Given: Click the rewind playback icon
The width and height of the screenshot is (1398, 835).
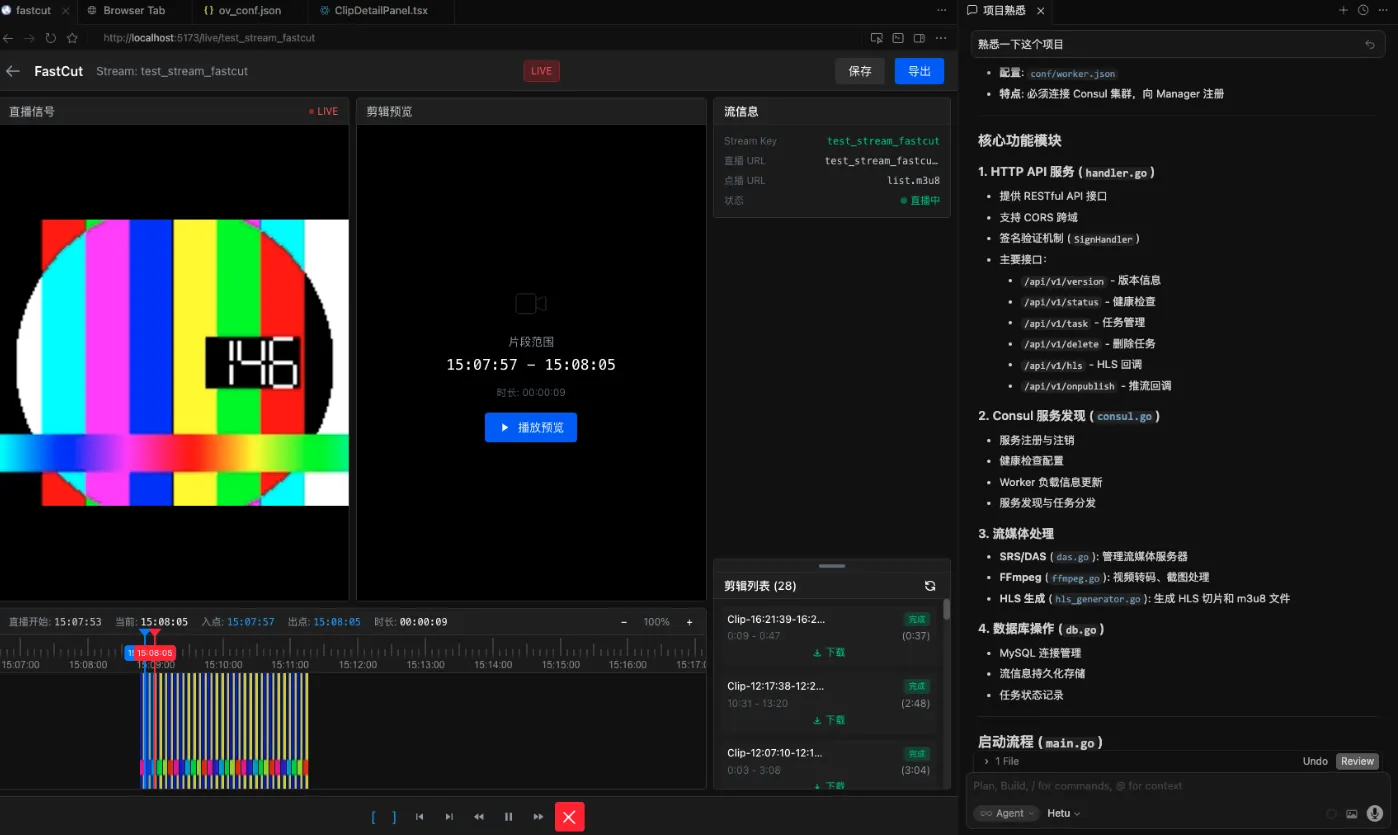Looking at the screenshot, I should 479,817.
